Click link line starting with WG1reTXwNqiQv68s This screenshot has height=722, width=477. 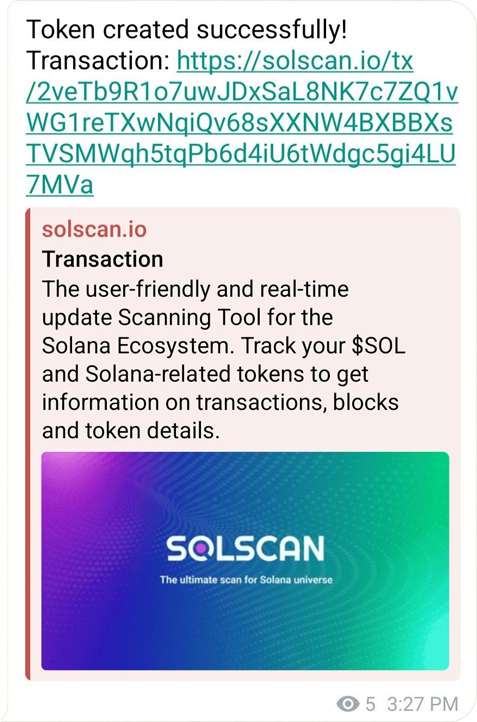pyautogui.click(x=239, y=123)
